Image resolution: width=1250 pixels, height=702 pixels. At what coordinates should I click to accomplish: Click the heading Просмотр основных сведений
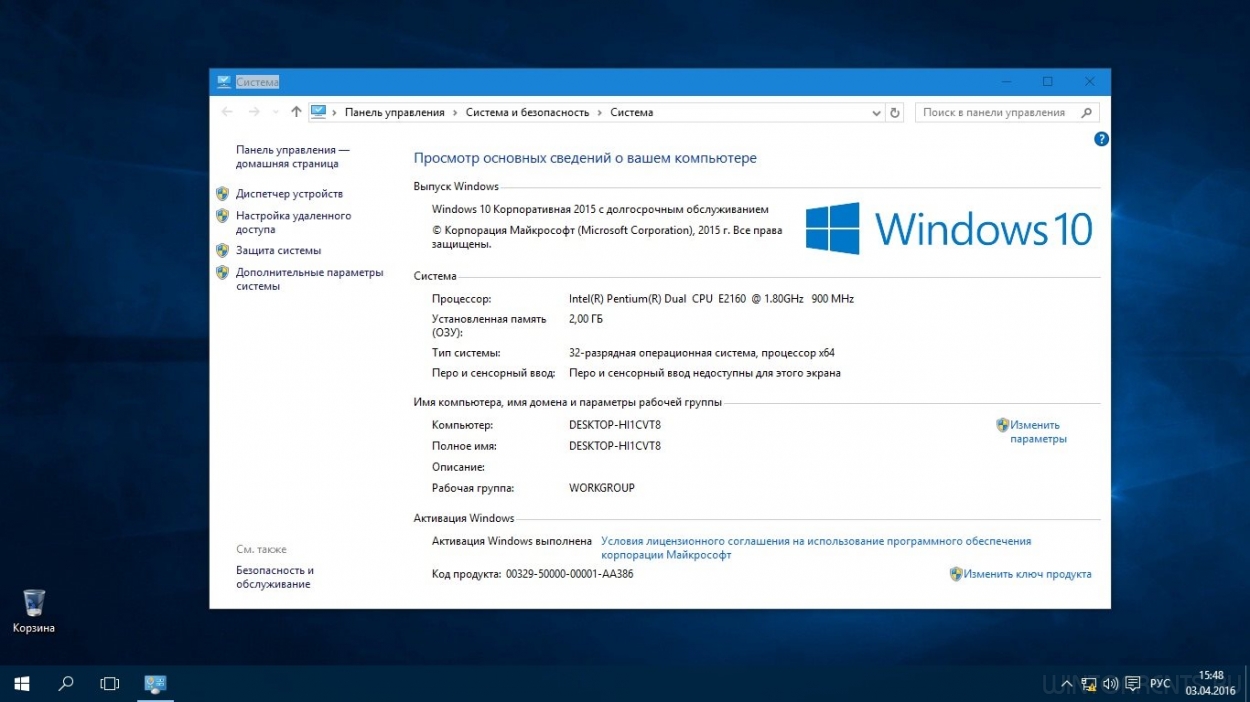pyautogui.click(x=585, y=158)
